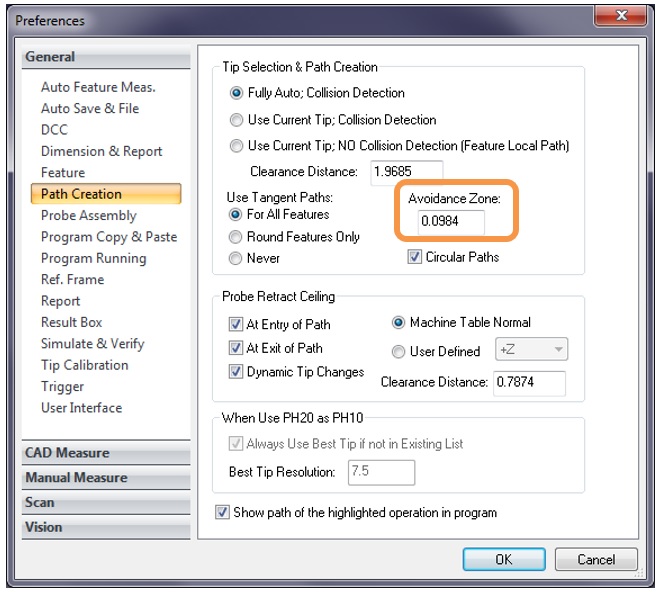Viewport: 660px width, 592px height.
Task: Open Tip Calibration settings
Action: point(85,365)
